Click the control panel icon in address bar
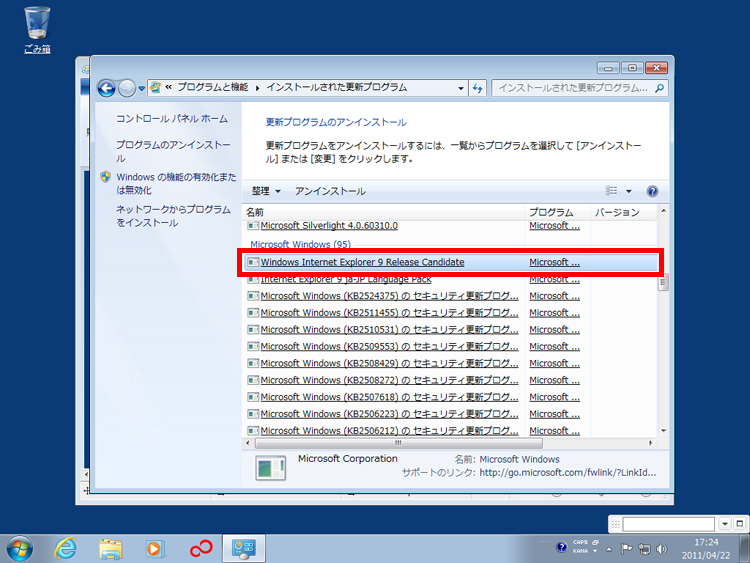The width and height of the screenshot is (750, 563). [155, 88]
